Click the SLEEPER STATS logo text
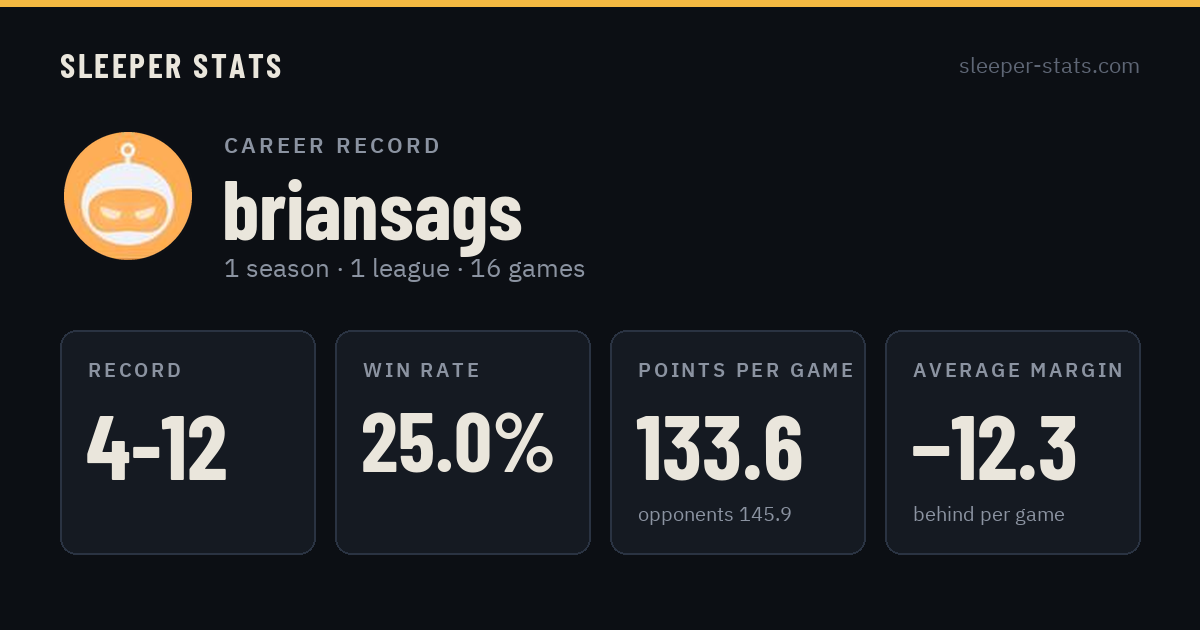This screenshot has height=630, width=1200. 171,67
